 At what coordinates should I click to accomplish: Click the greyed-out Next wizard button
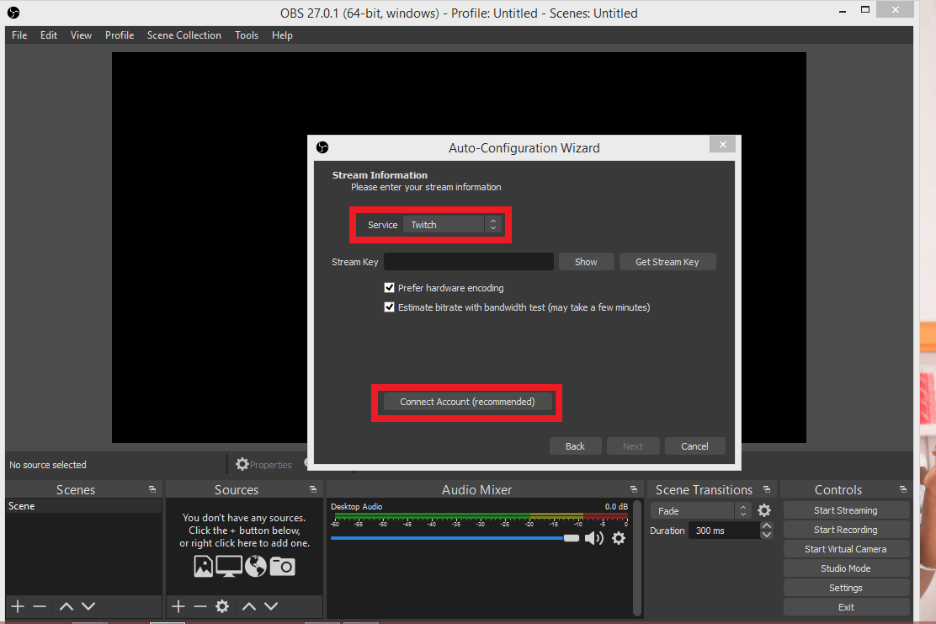click(633, 446)
